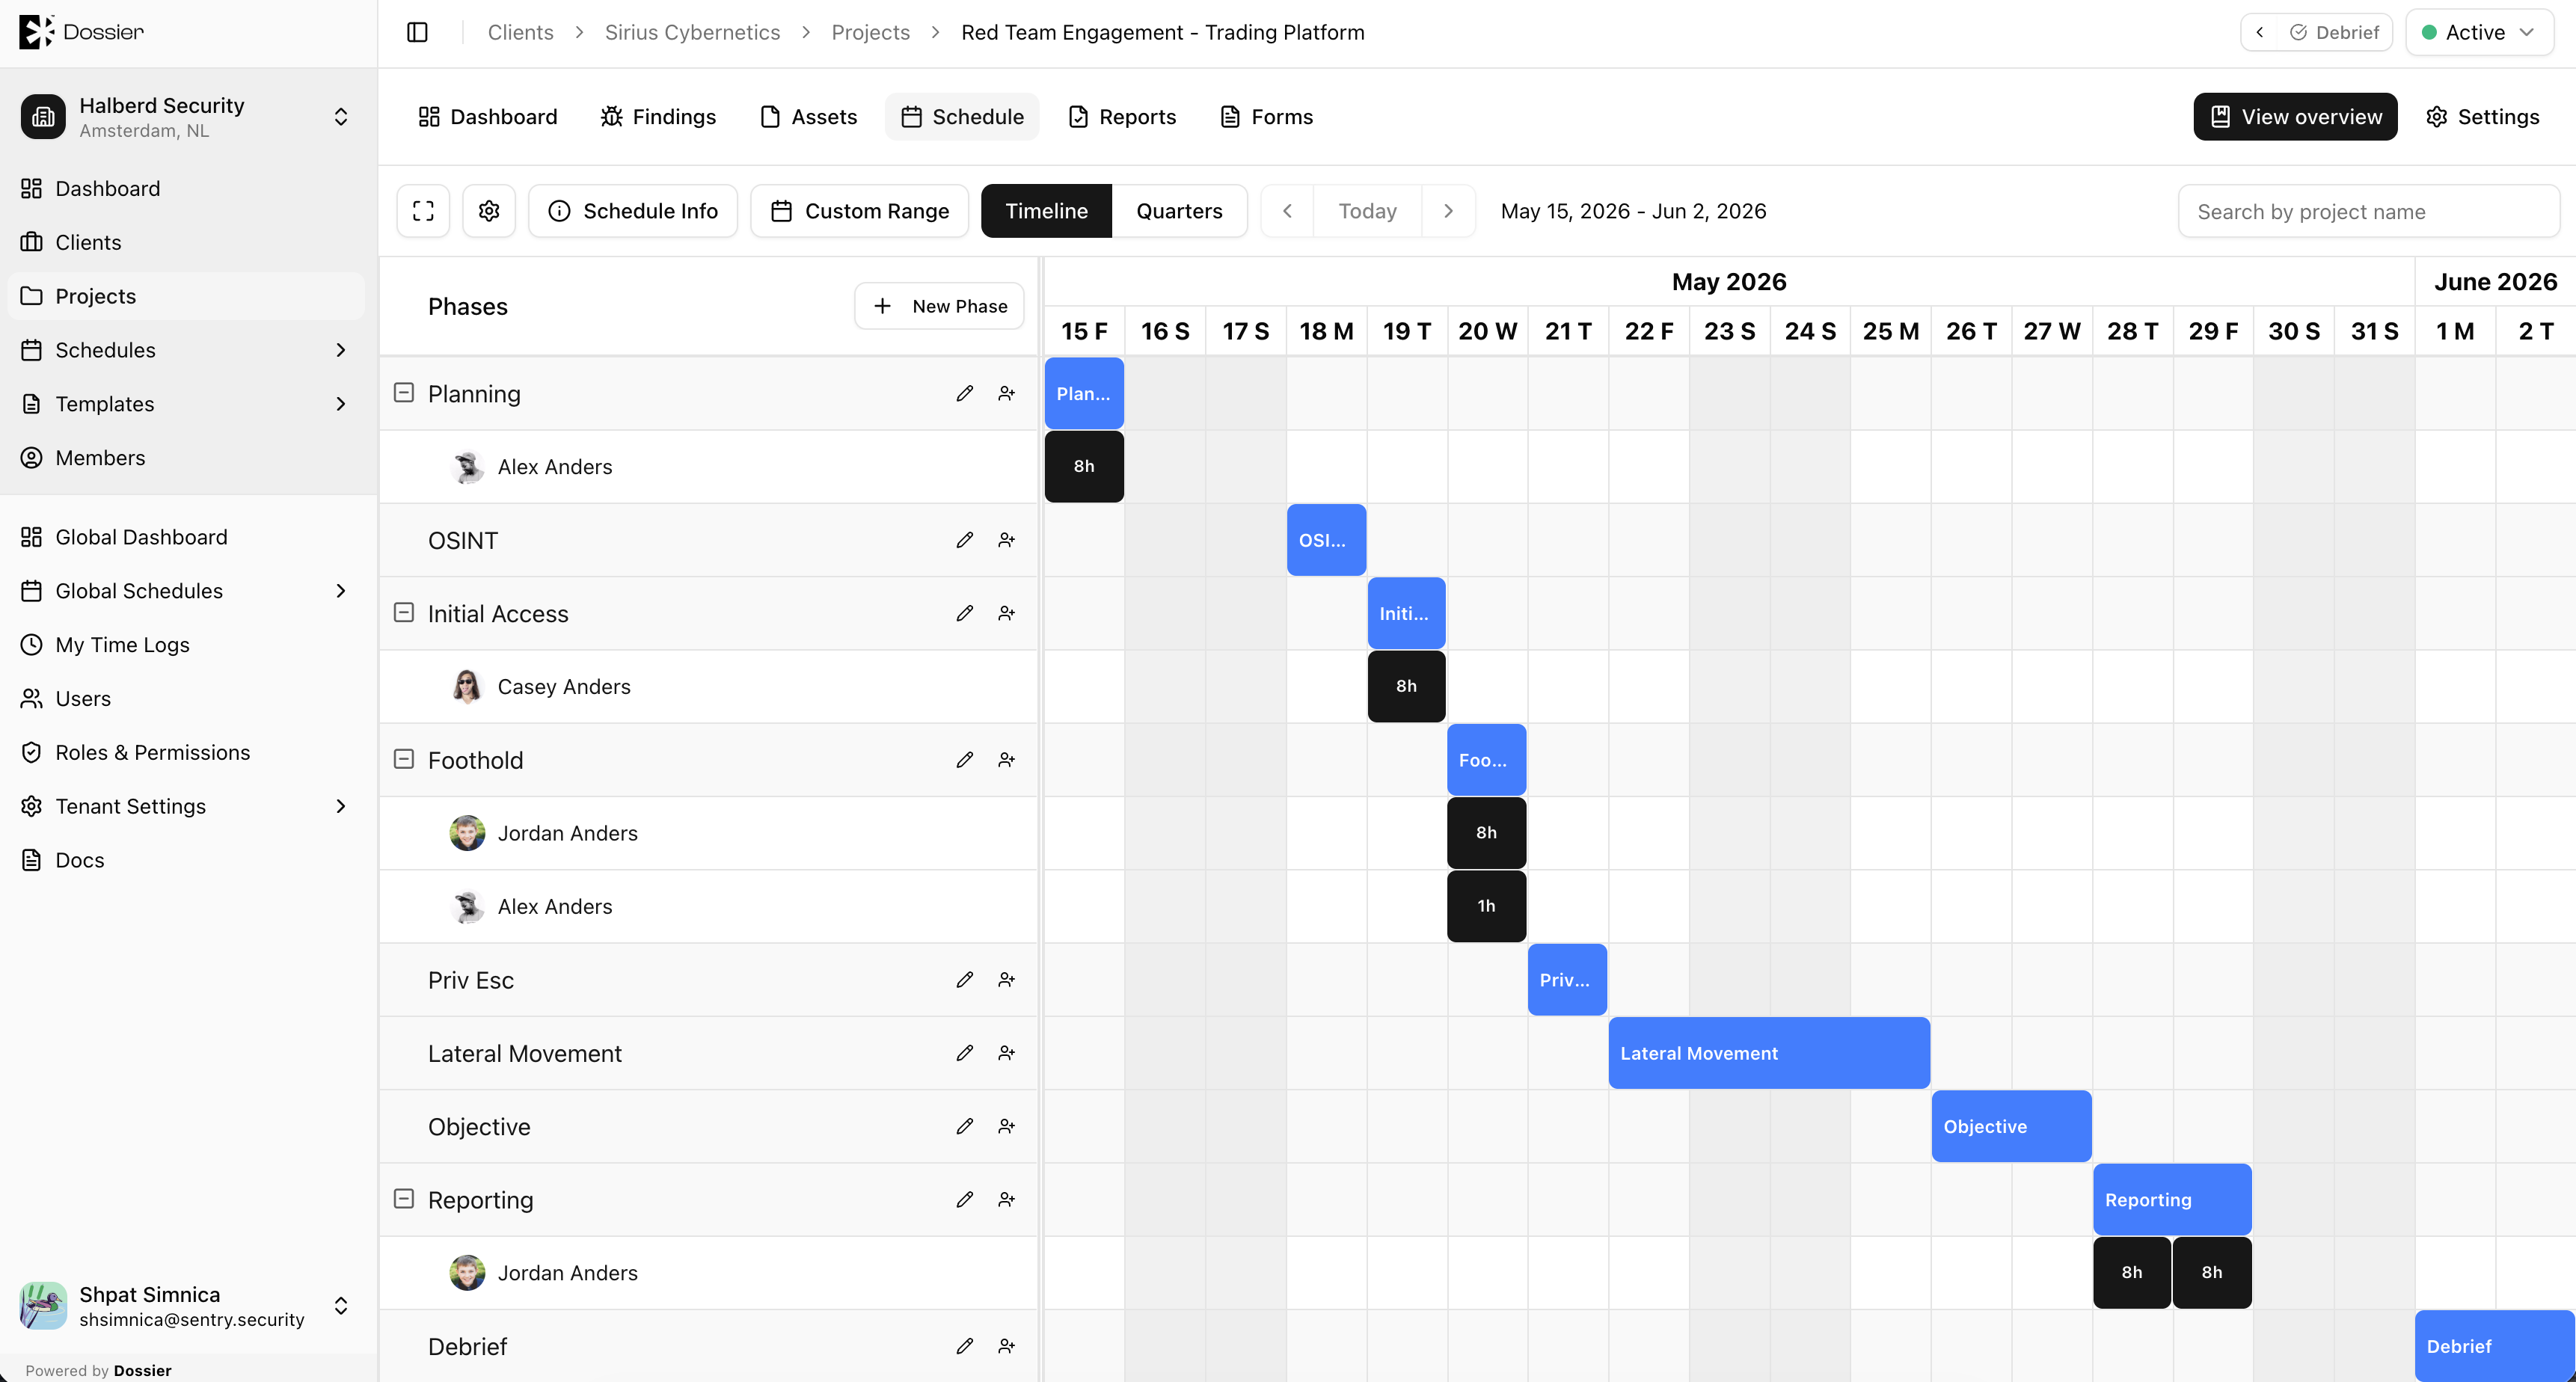Switch to Quarters view
Image resolution: width=2576 pixels, height=1382 pixels.
click(1179, 211)
